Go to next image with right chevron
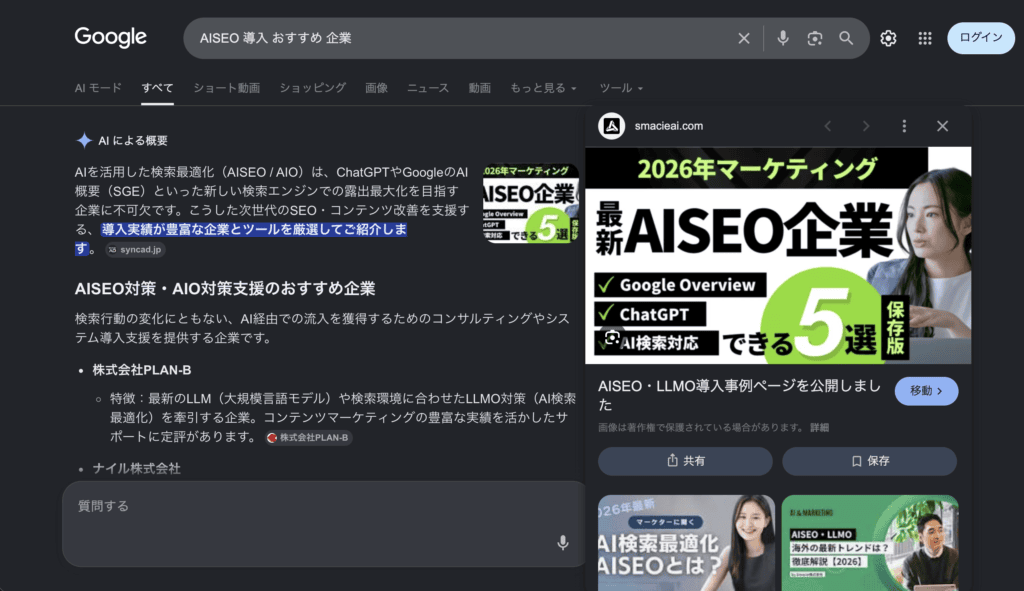The width and height of the screenshot is (1024, 591). click(x=866, y=126)
